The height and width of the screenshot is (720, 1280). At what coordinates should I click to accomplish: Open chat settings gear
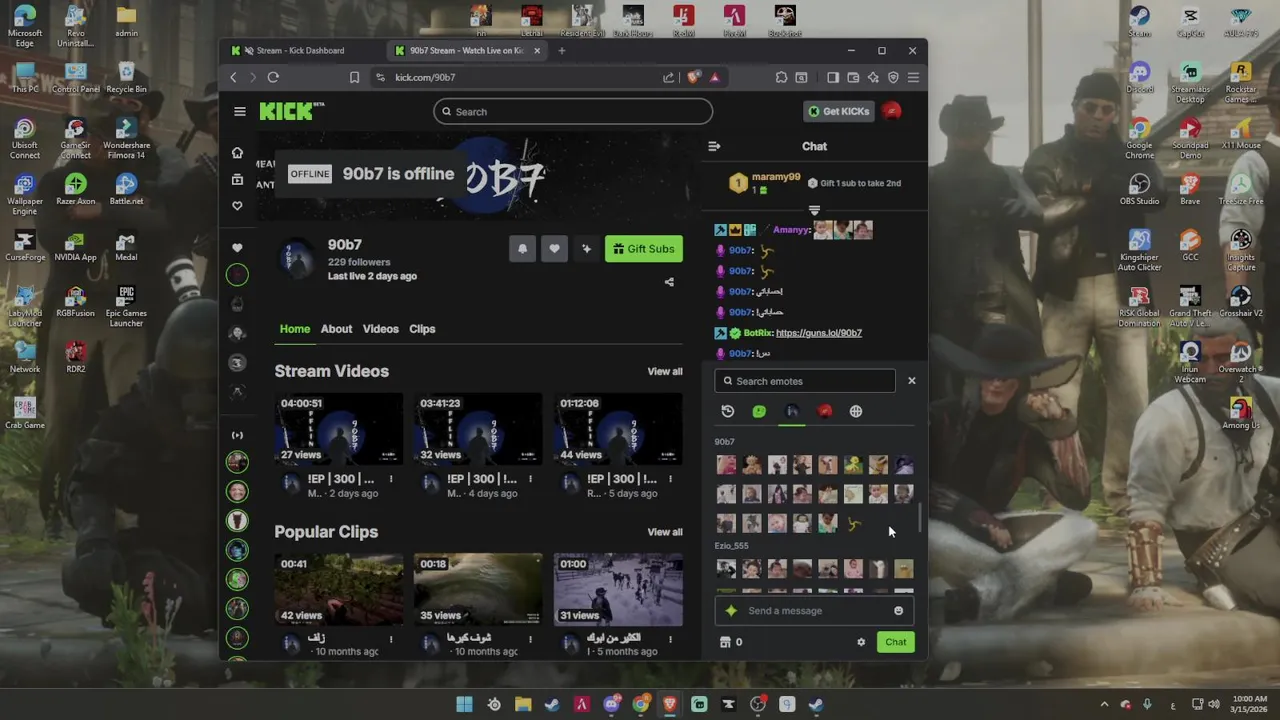point(861,642)
